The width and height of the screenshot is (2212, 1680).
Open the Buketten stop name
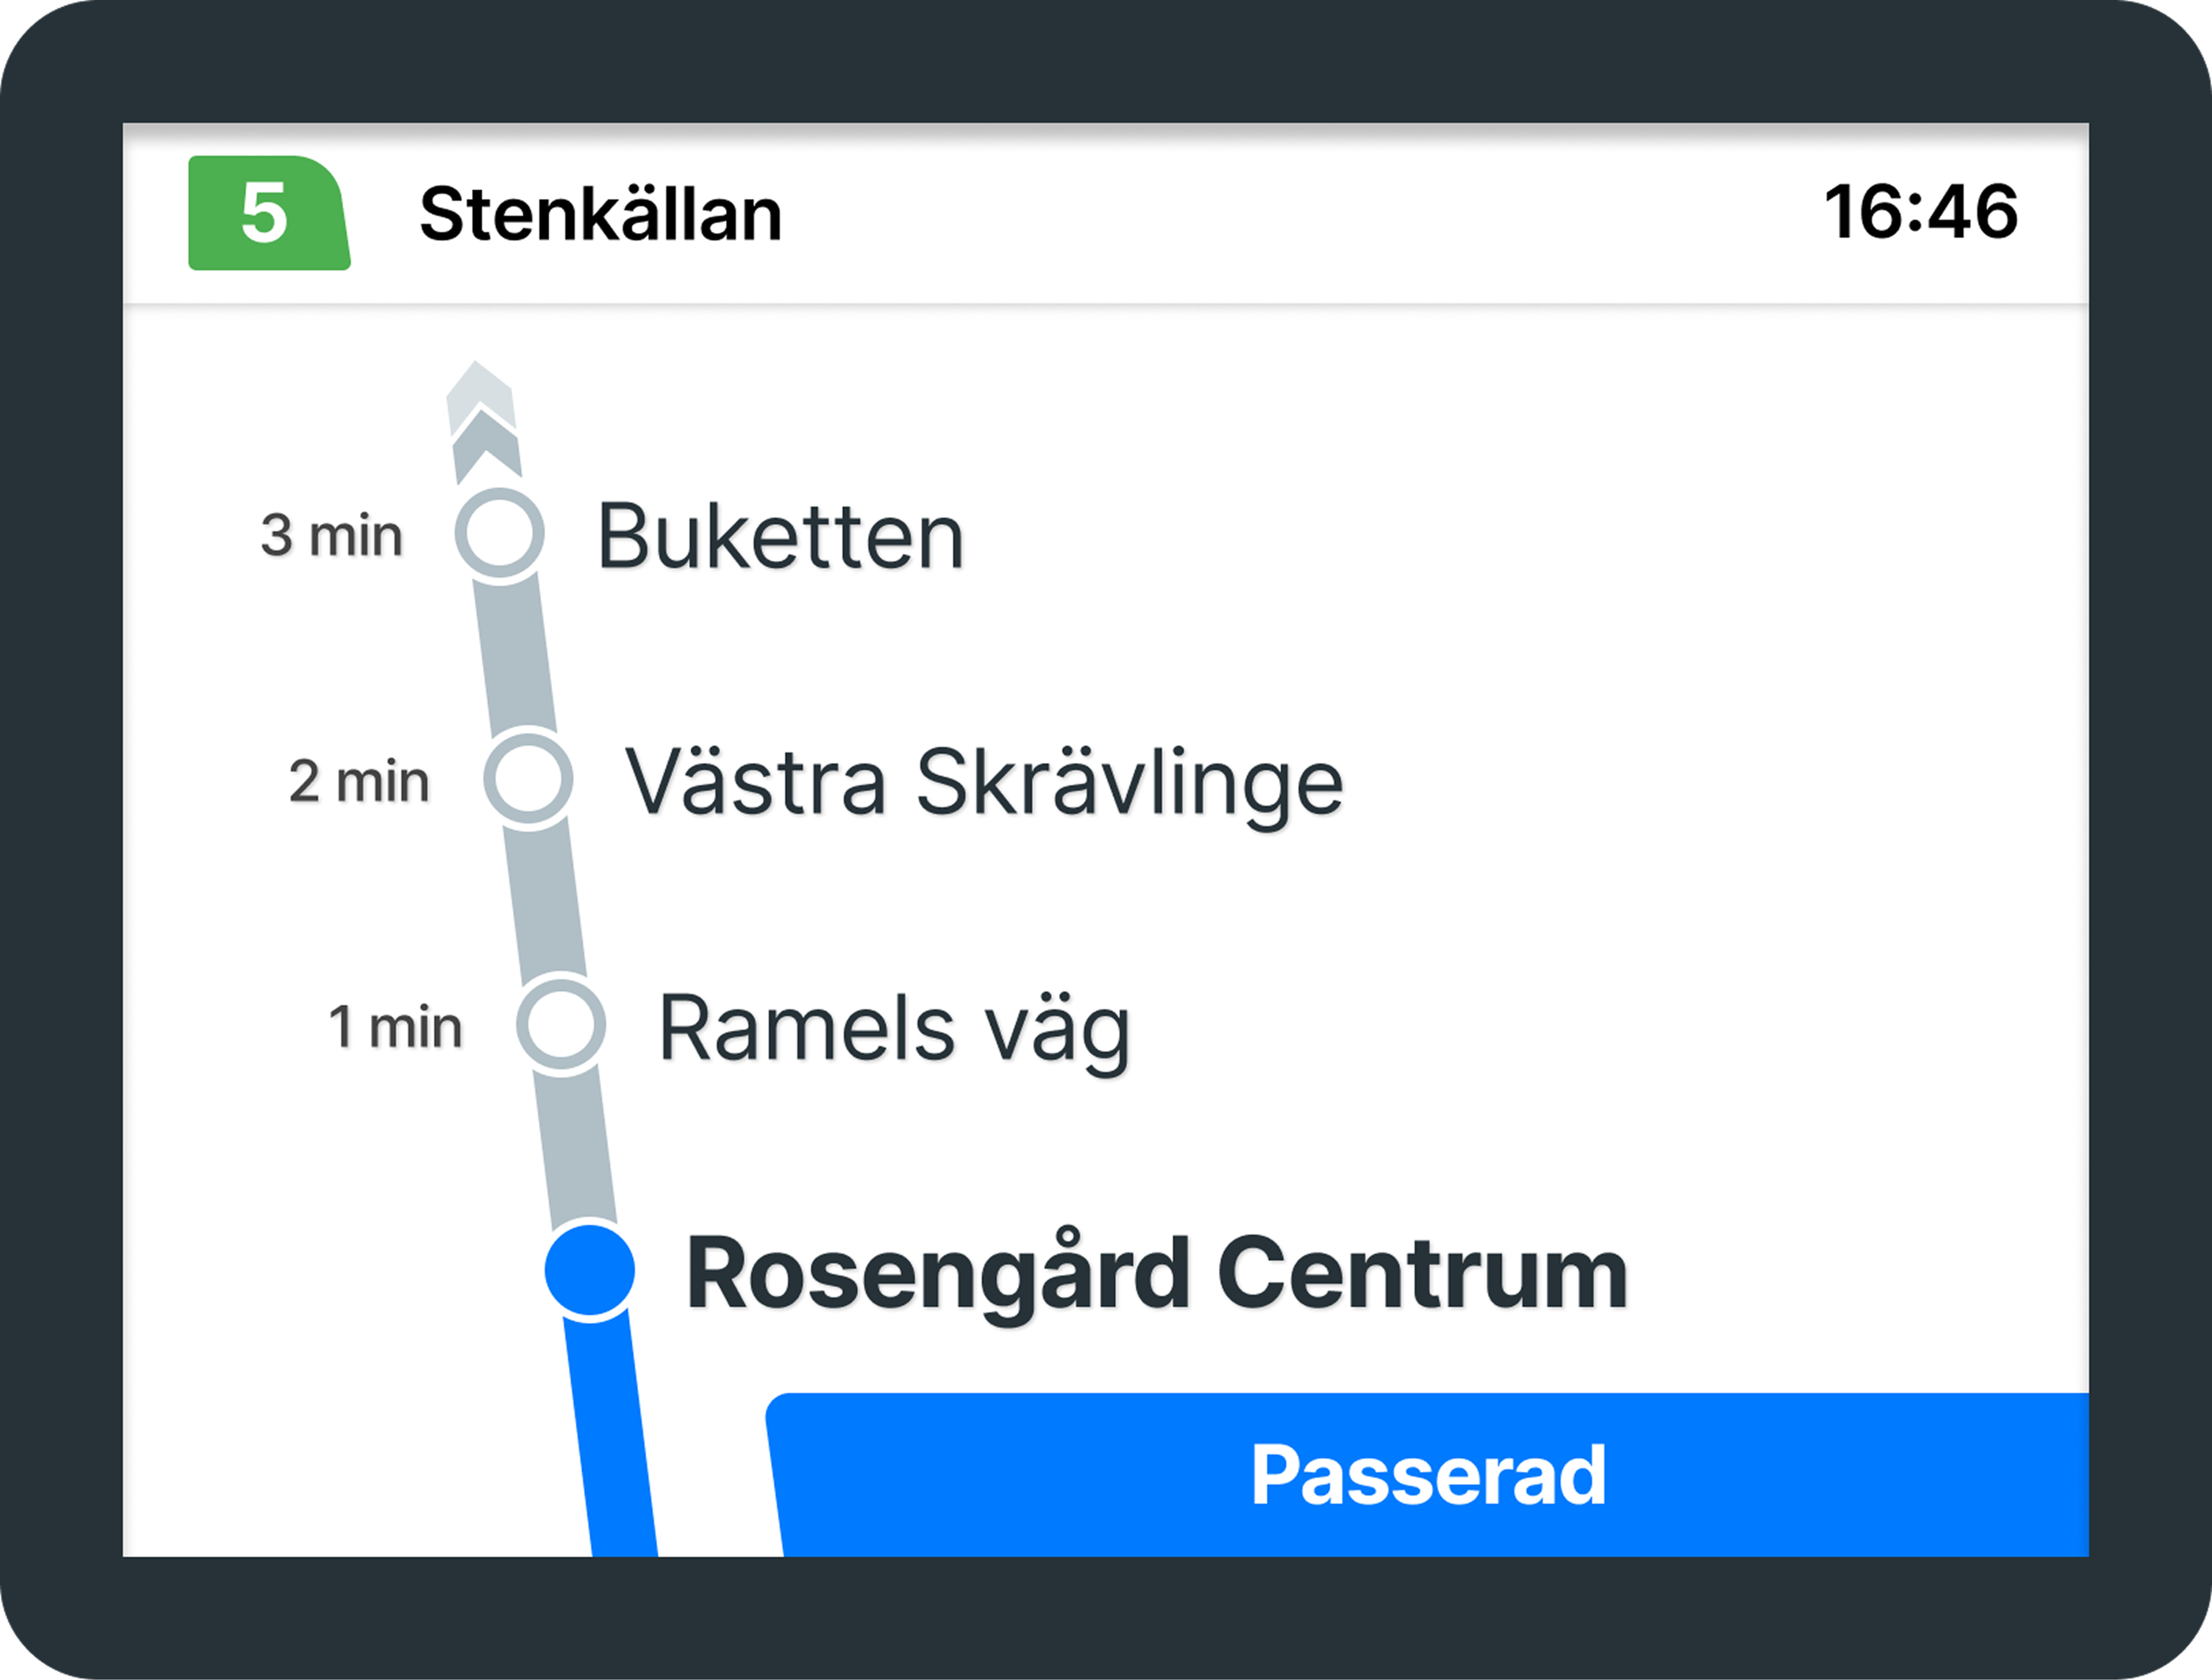point(780,537)
